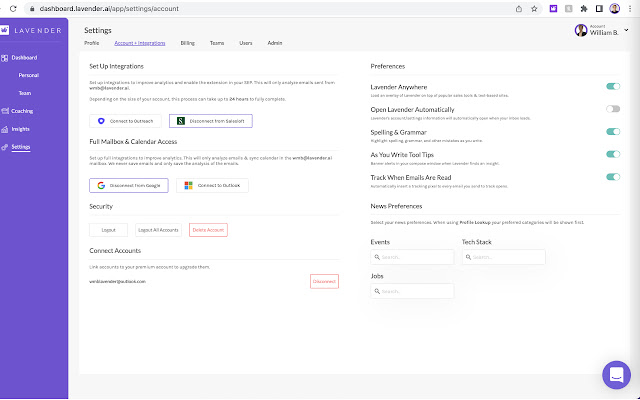Open the Events search dropdown
The height and width of the screenshot is (400, 640).
[412, 257]
